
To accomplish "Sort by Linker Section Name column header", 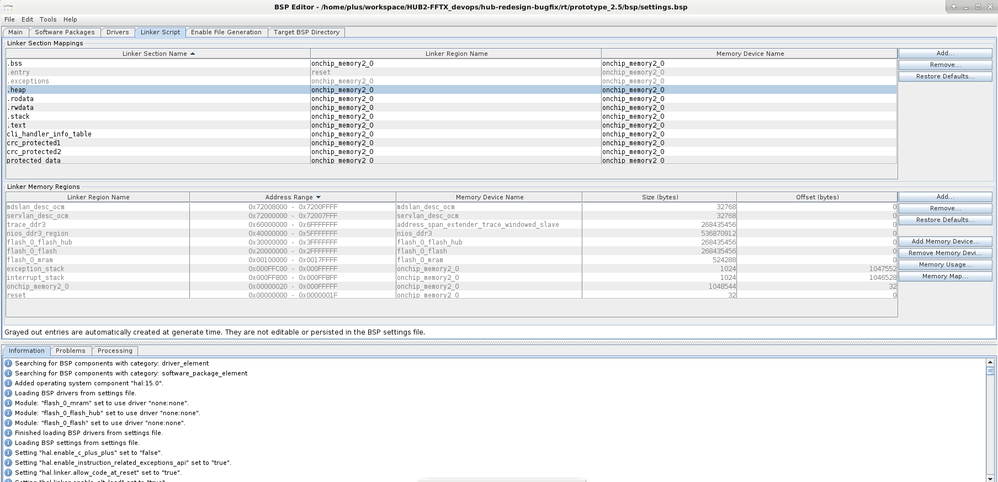I will [158, 54].
